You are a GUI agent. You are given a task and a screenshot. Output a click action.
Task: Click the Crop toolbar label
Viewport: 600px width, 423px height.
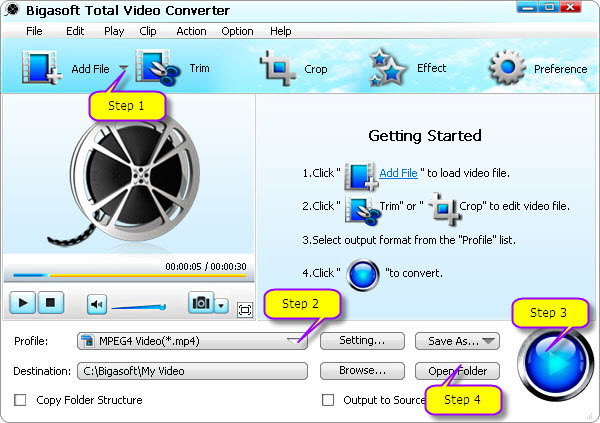[x=315, y=69]
